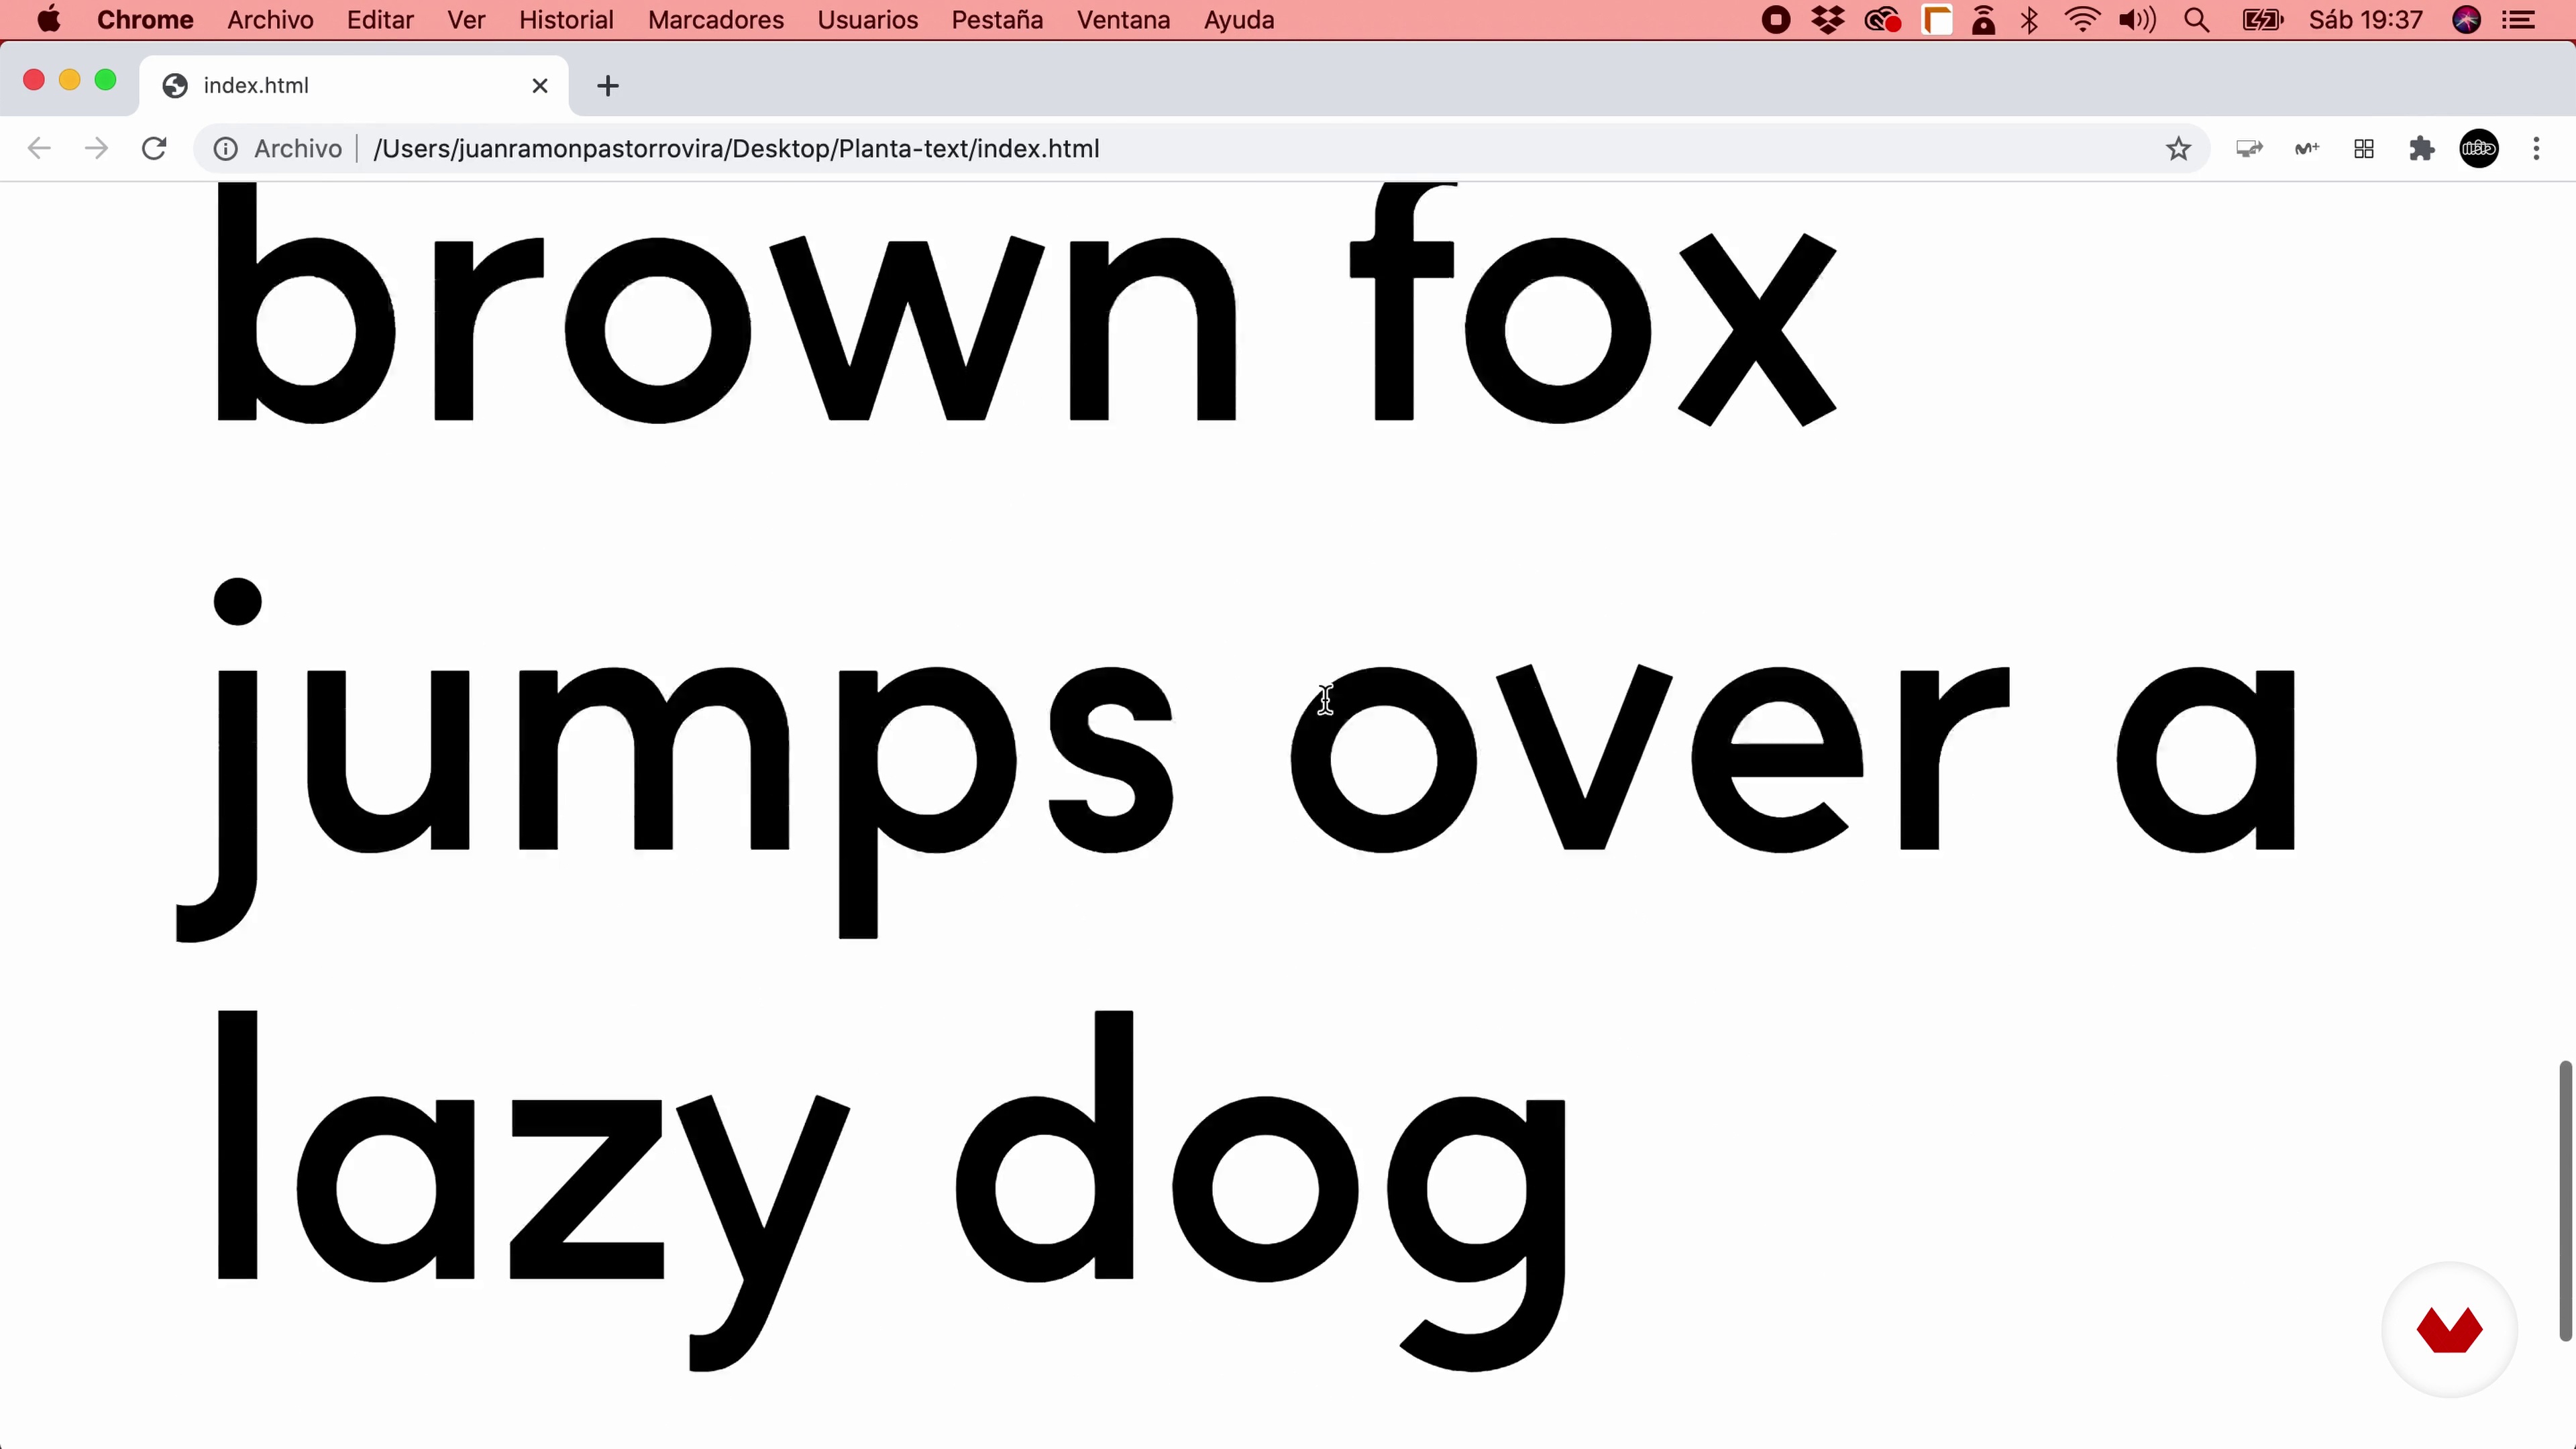
Task: Open the Dropbox menu bar icon
Action: 1828,20
